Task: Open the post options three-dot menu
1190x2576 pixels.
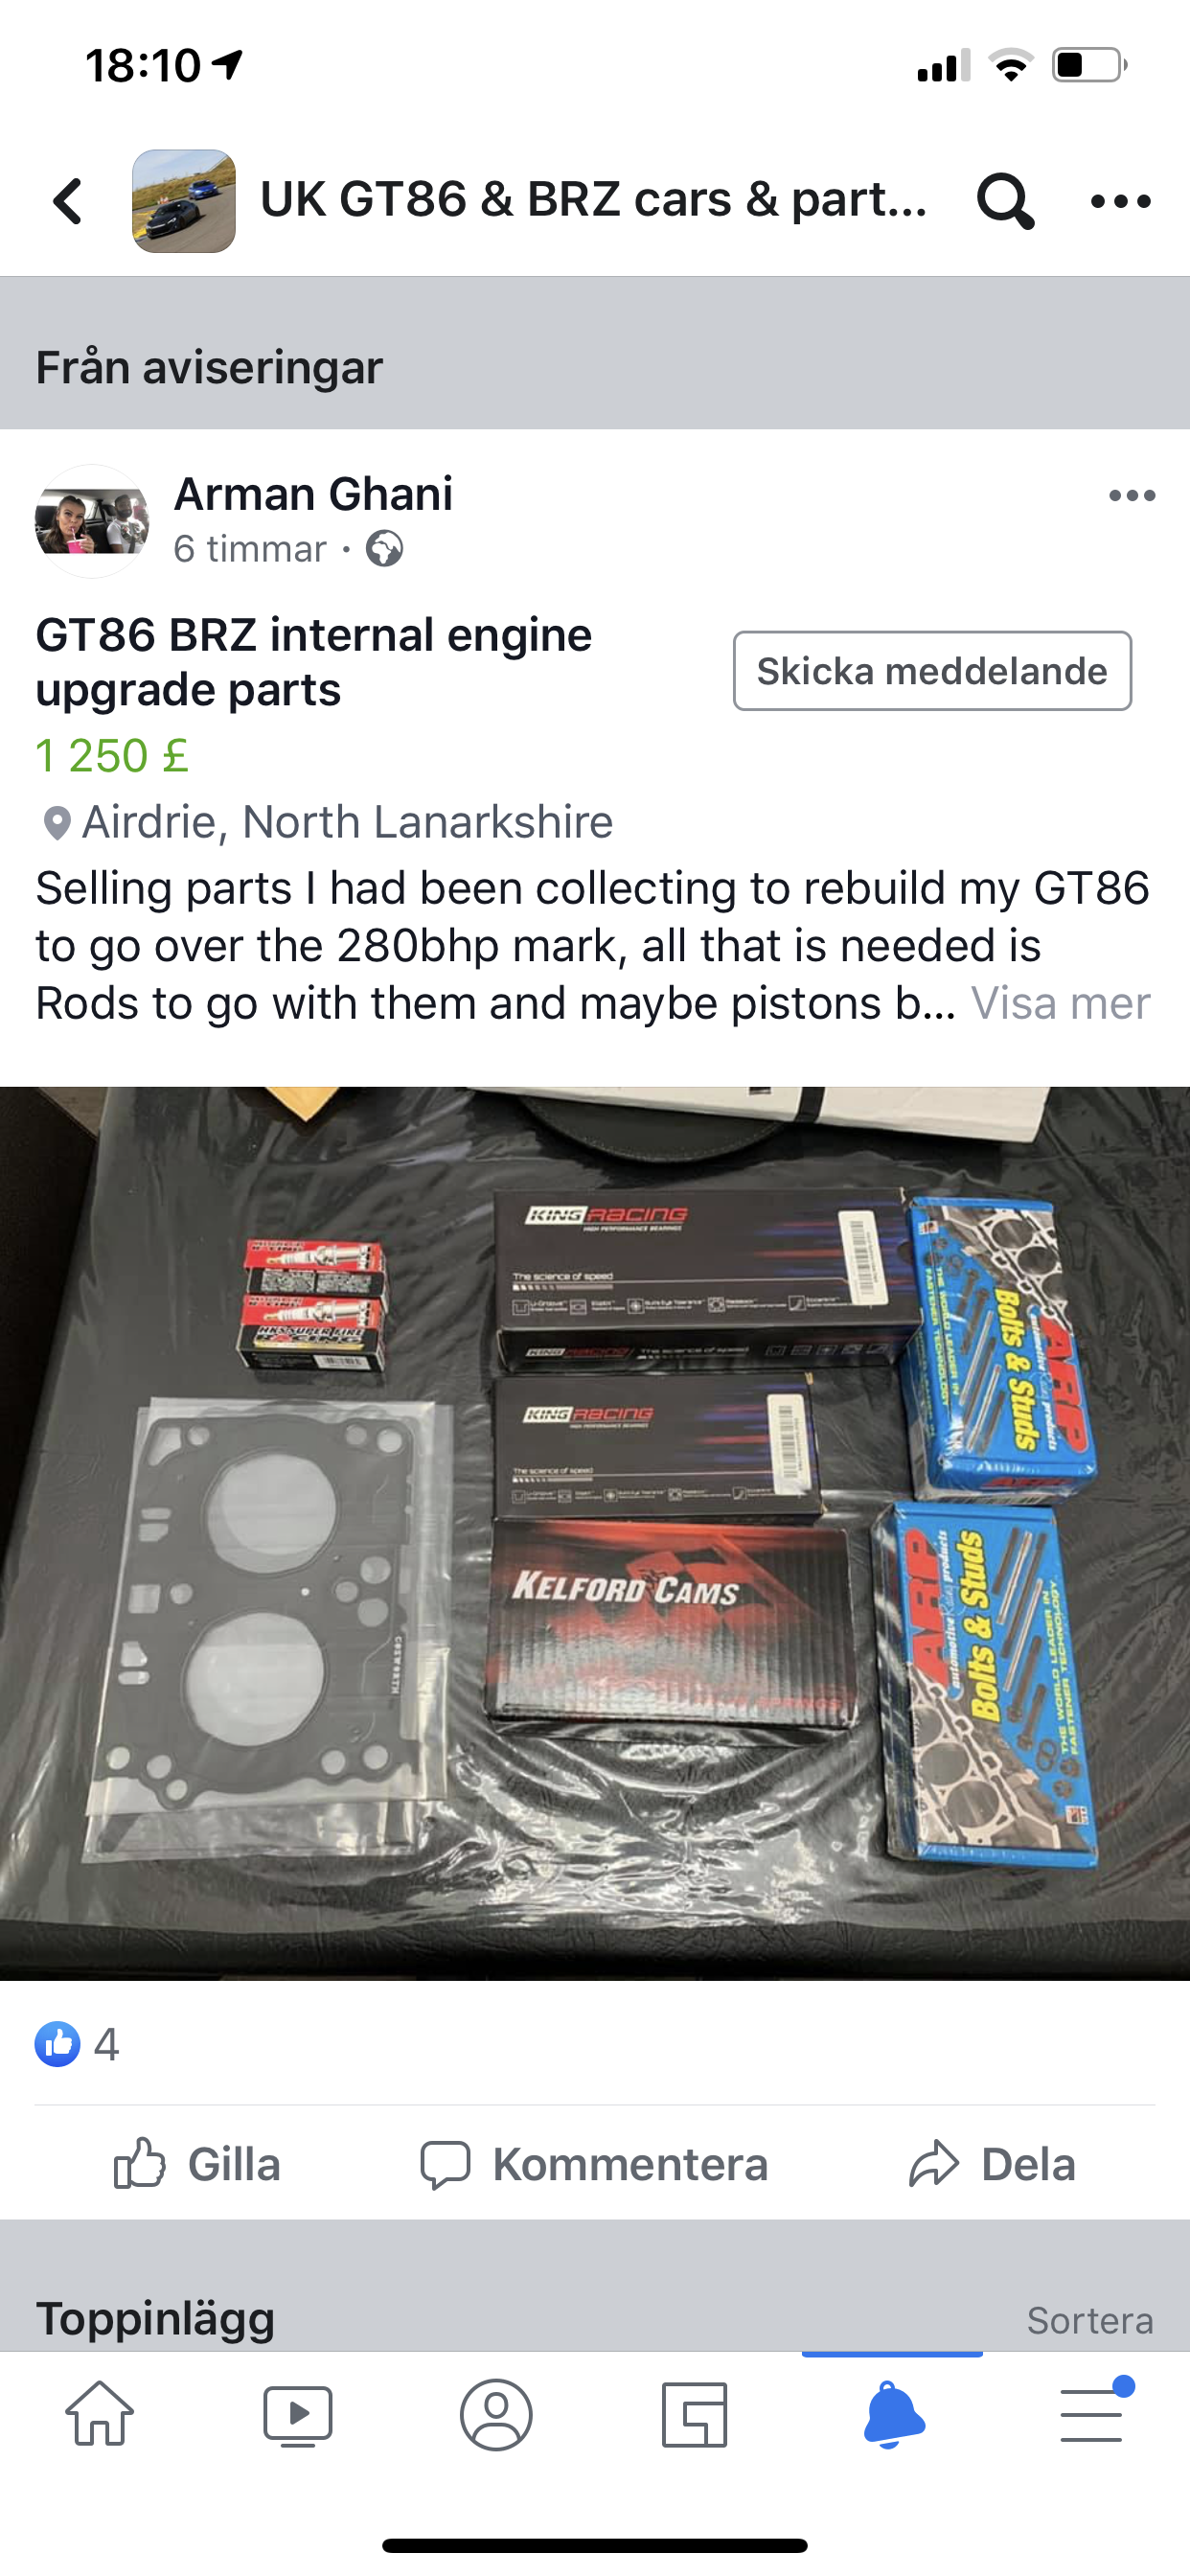Action: coord(1132,495)
